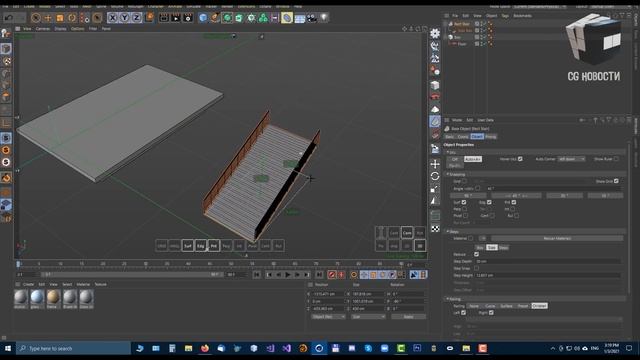640x360 pixels.
Task: Toggle the X axis lock
Action: pyautogui.click(x=113, y=18)
